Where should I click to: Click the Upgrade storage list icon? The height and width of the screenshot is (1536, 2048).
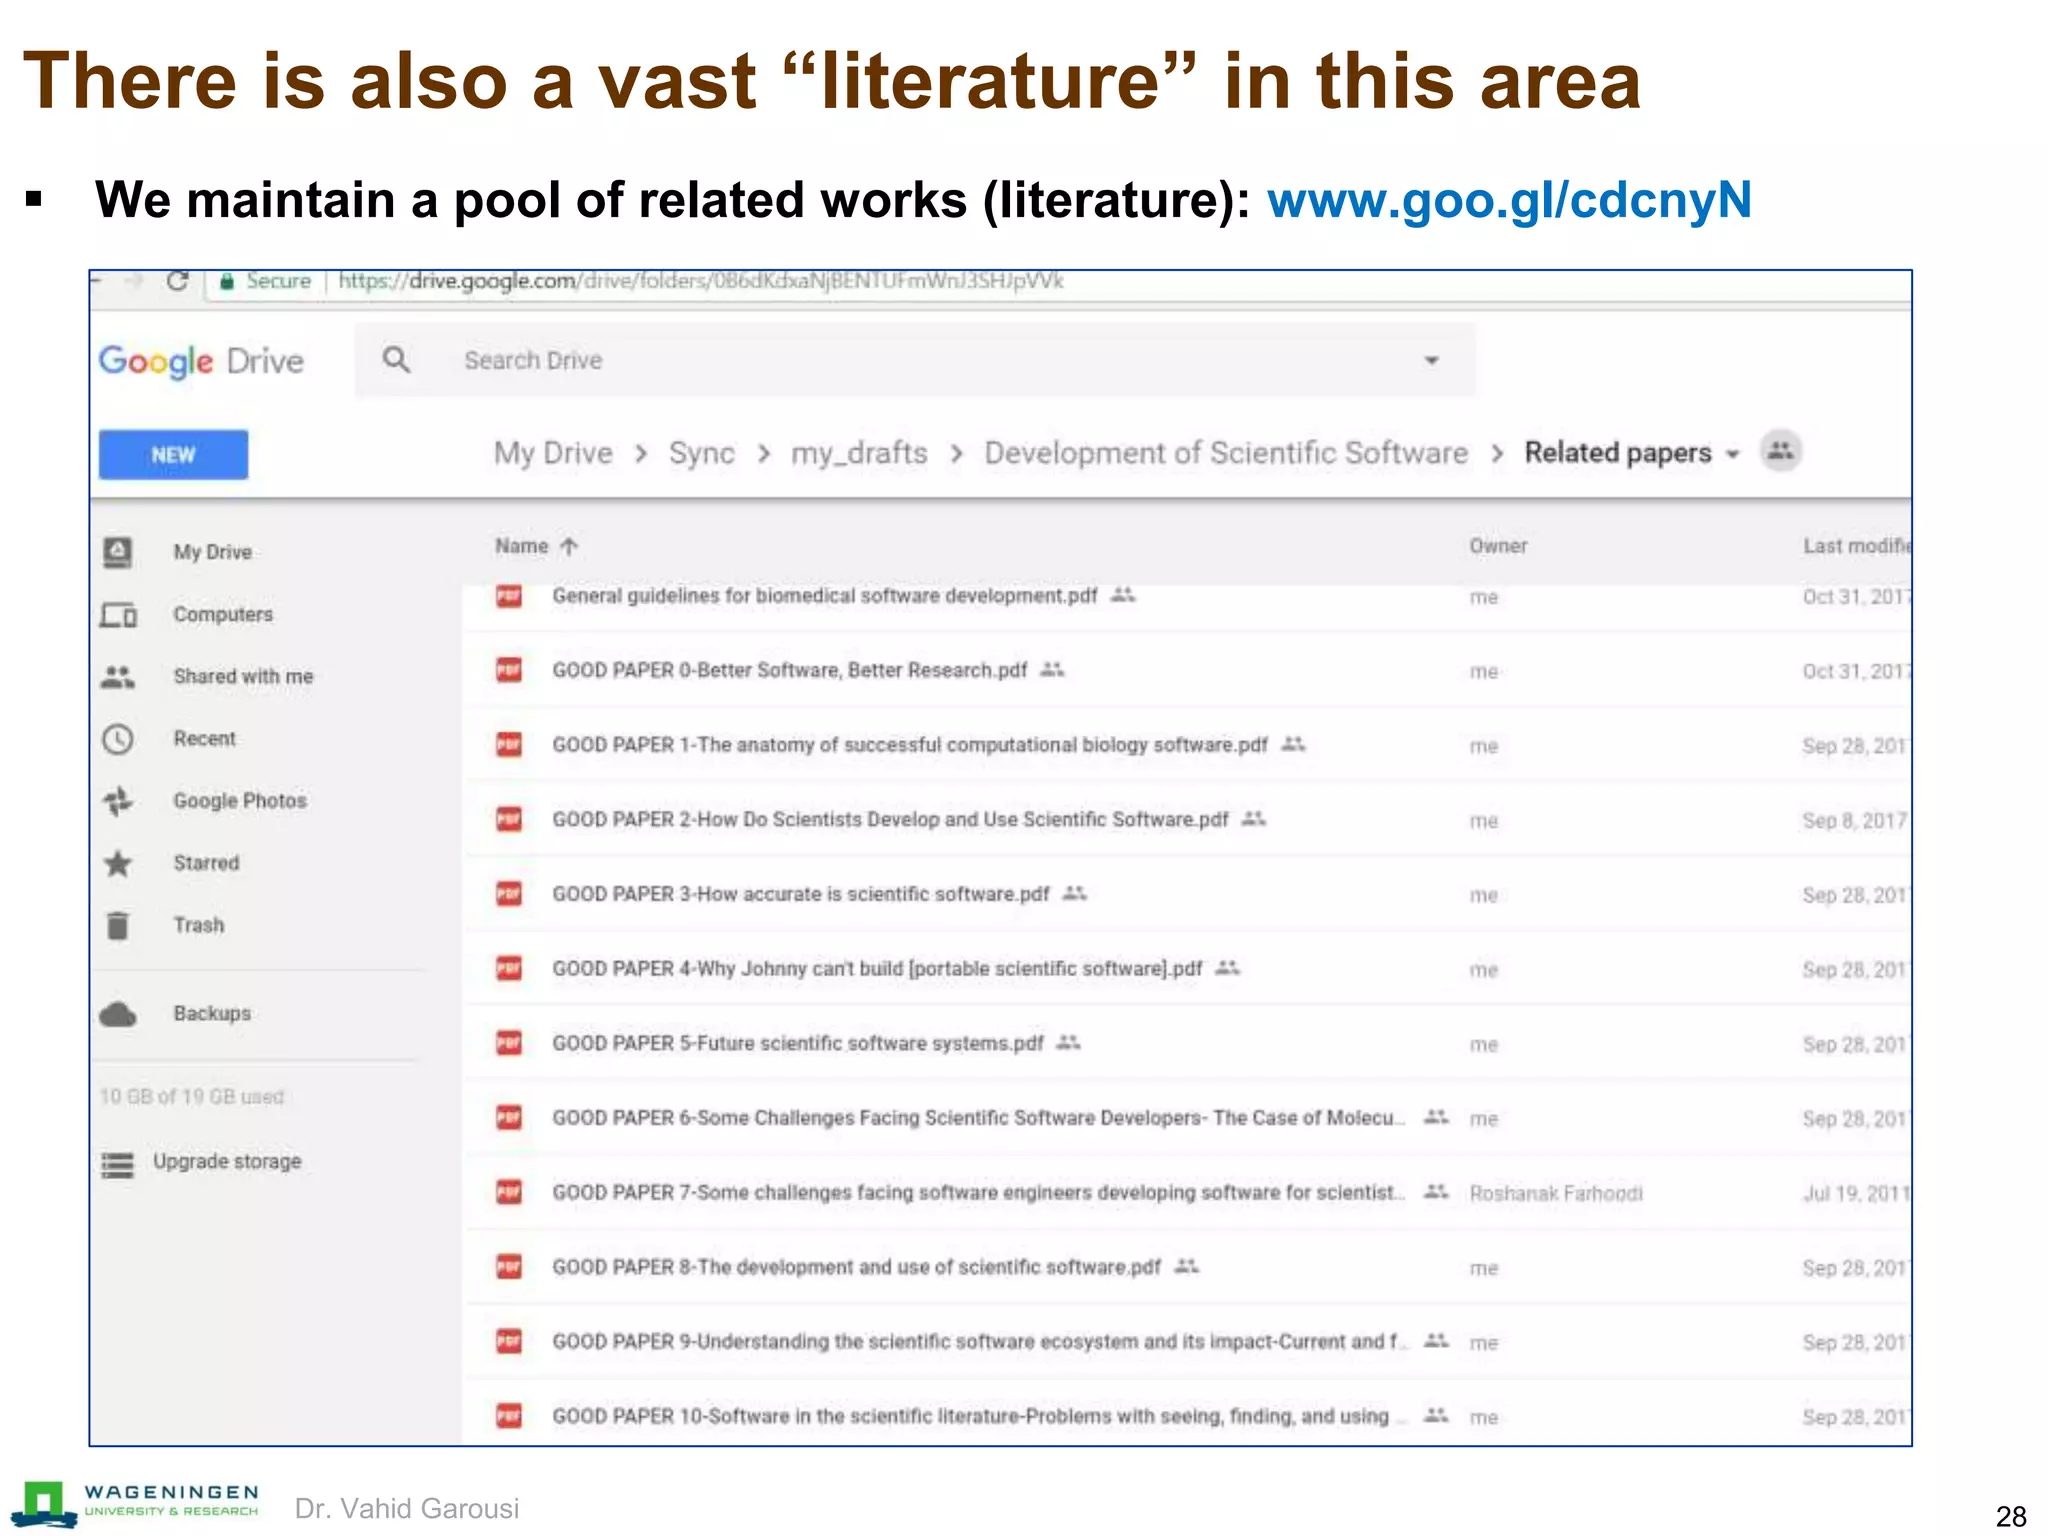point(117,1165)
